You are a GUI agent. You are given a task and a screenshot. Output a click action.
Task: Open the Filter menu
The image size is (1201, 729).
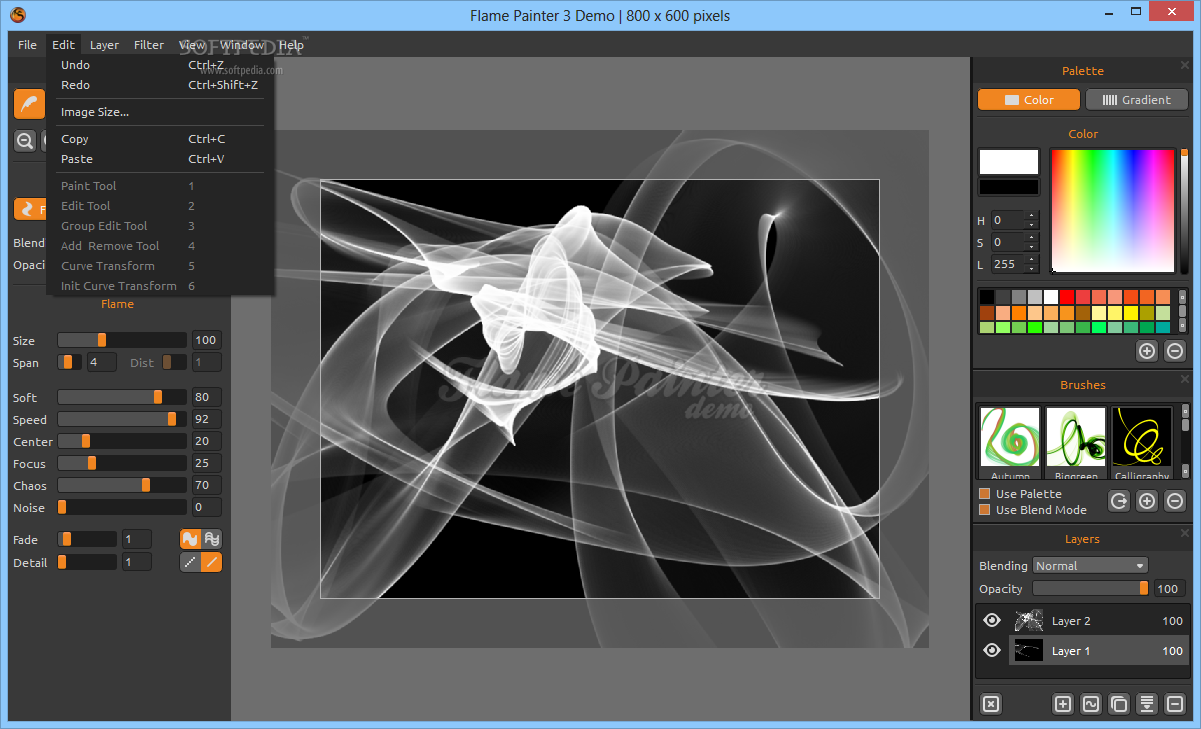click(149, 45)
